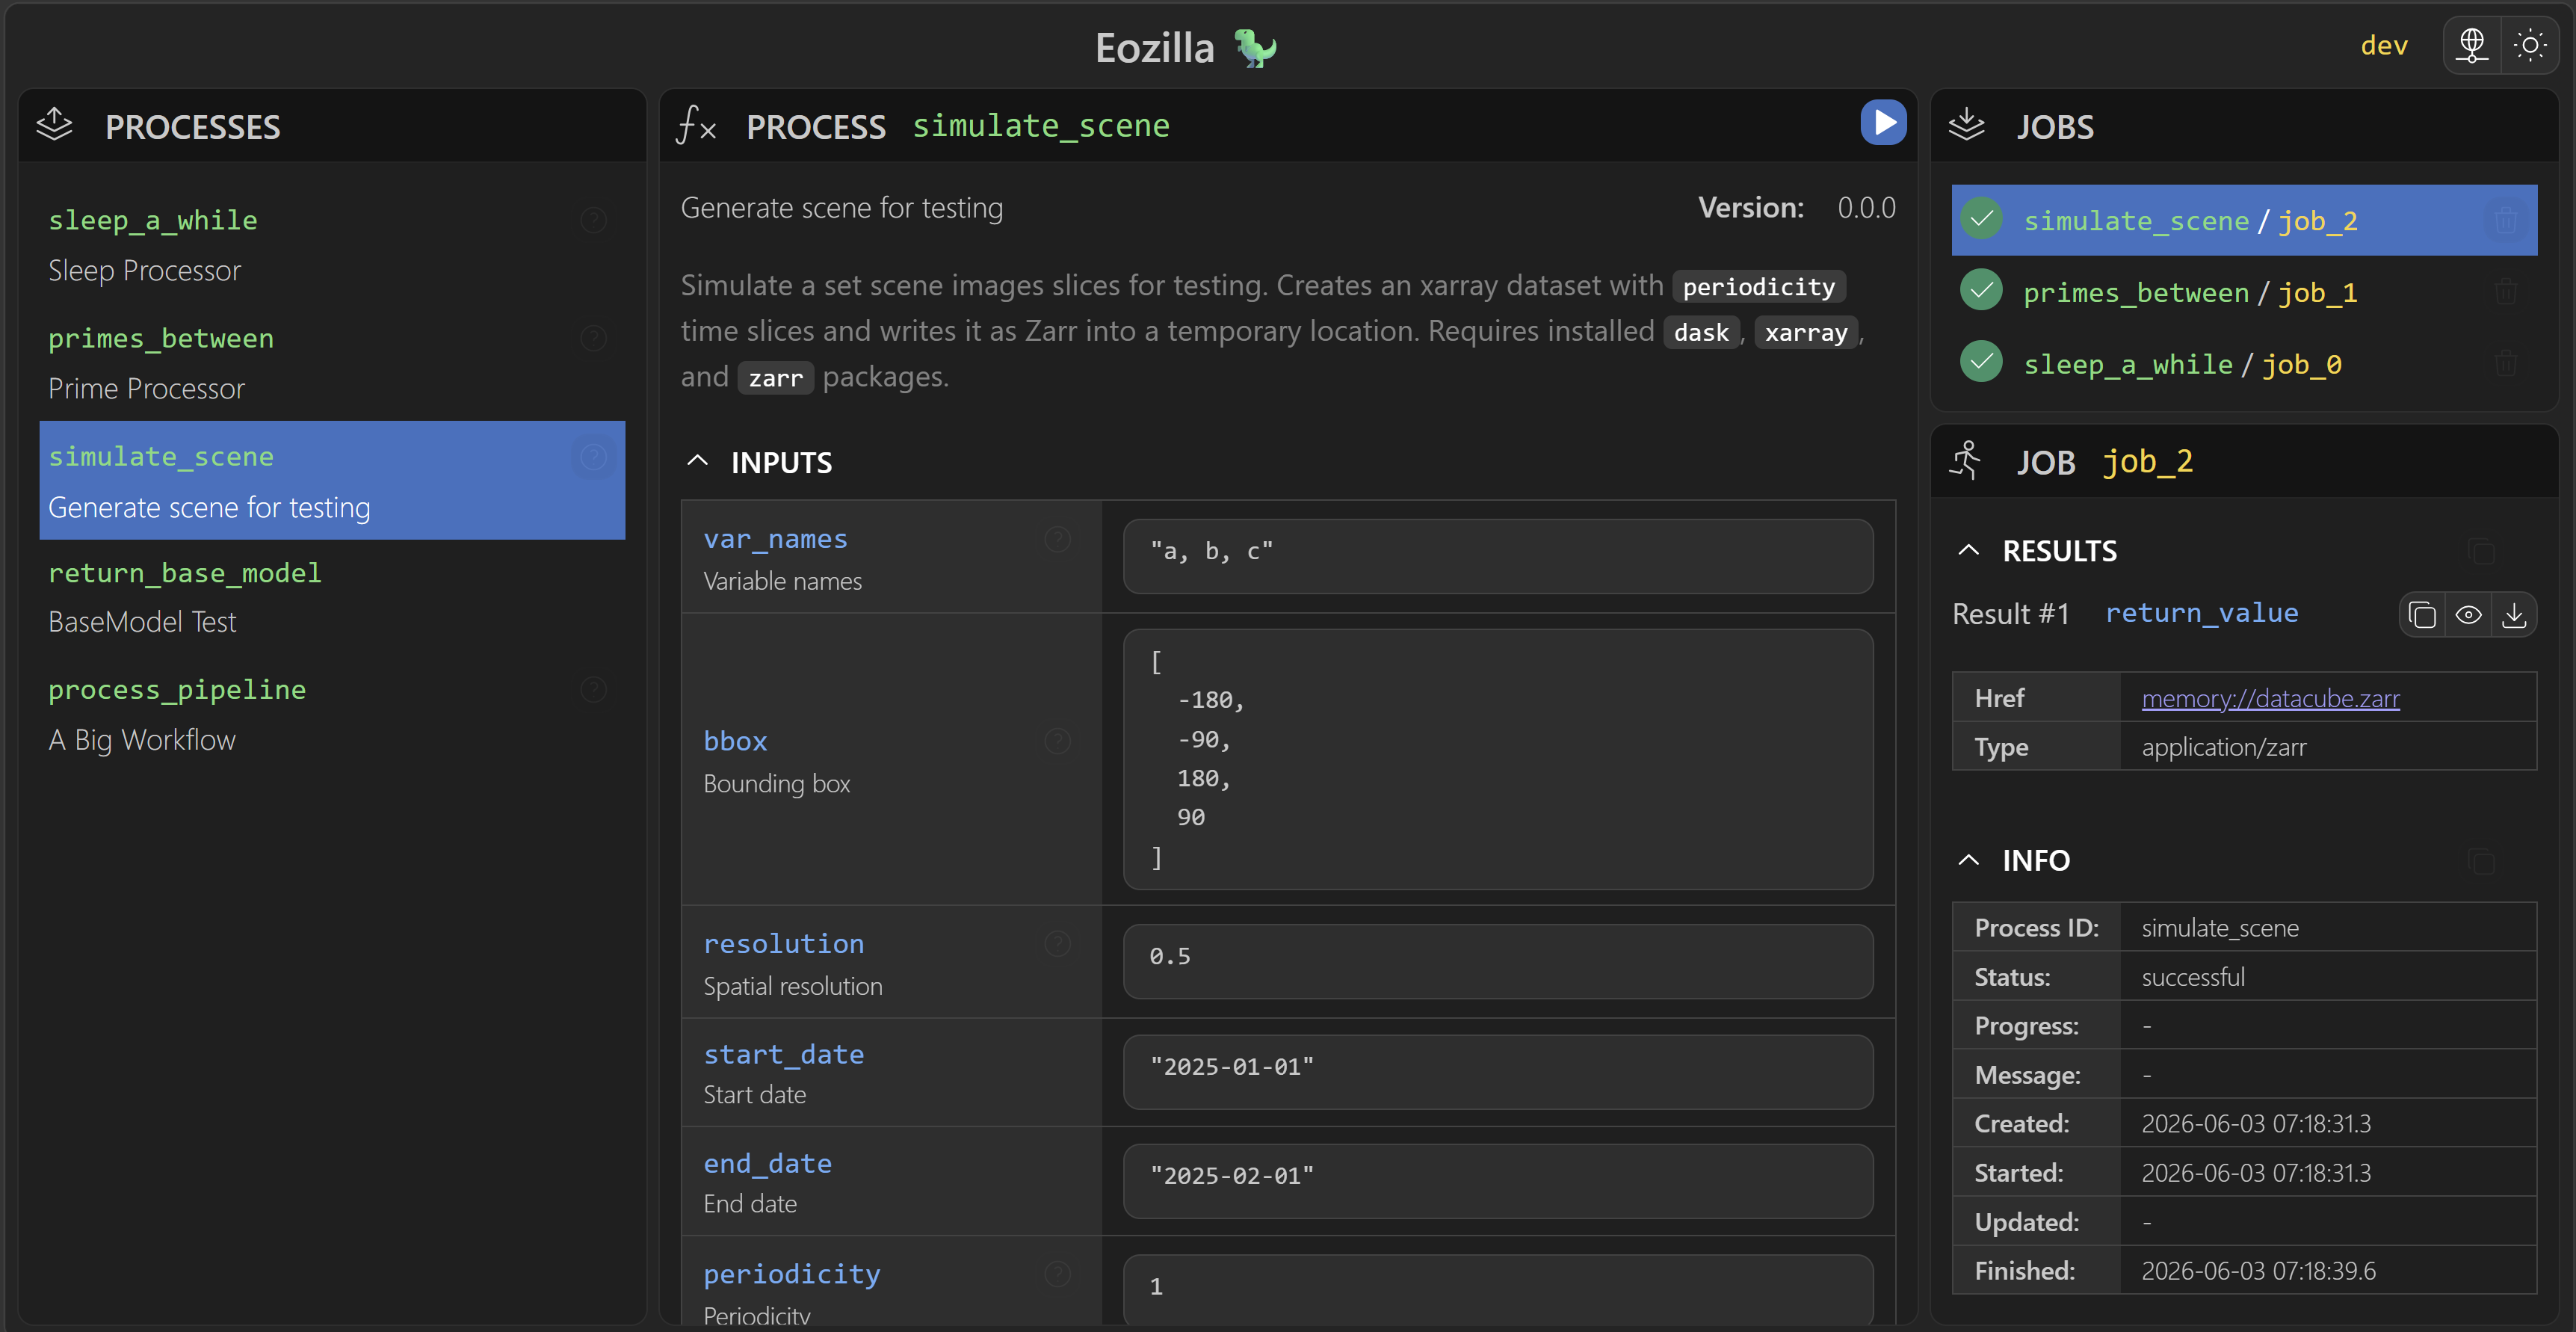2576x1332 pixels.
Task: Edit the start_date input field
Action: [x=1497, y=1072]
